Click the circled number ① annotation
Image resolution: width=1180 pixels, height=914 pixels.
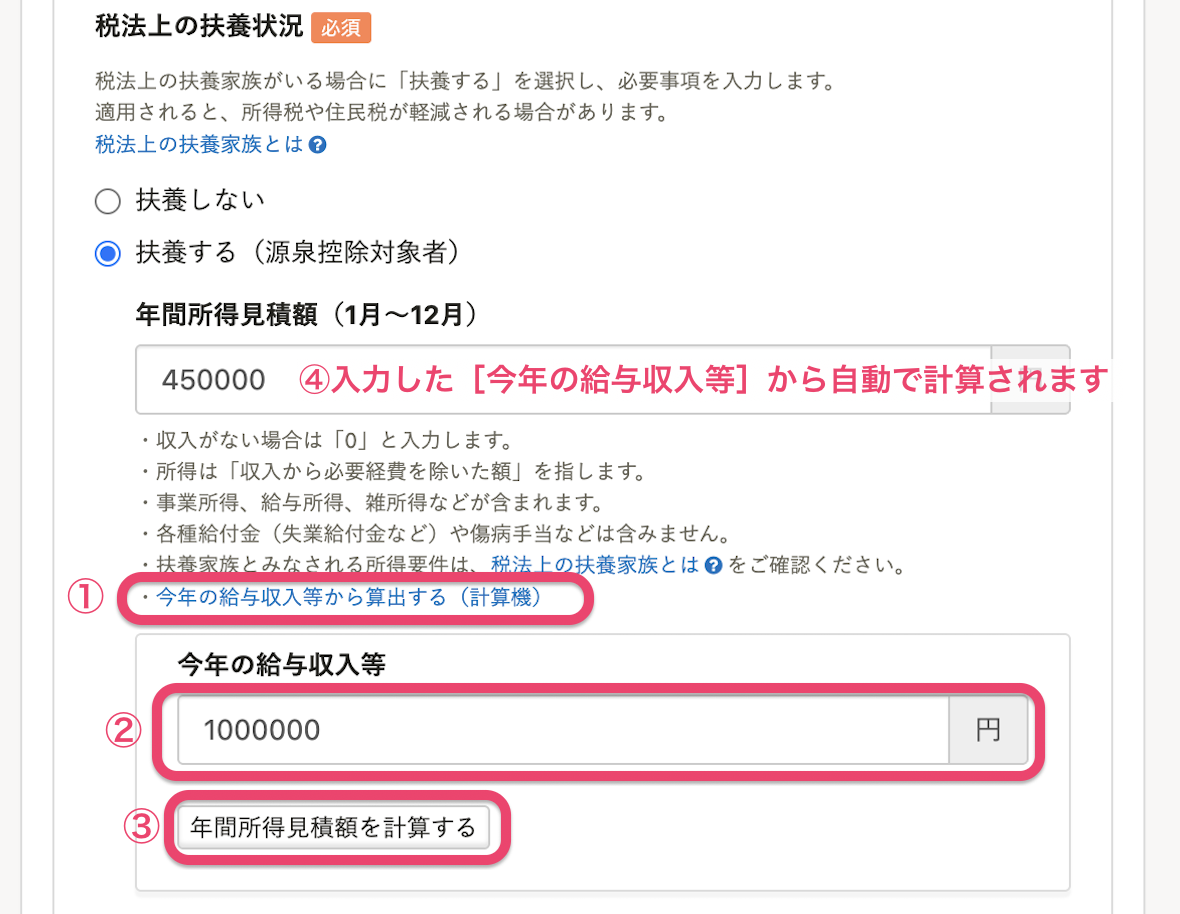(x=85, y=597)
